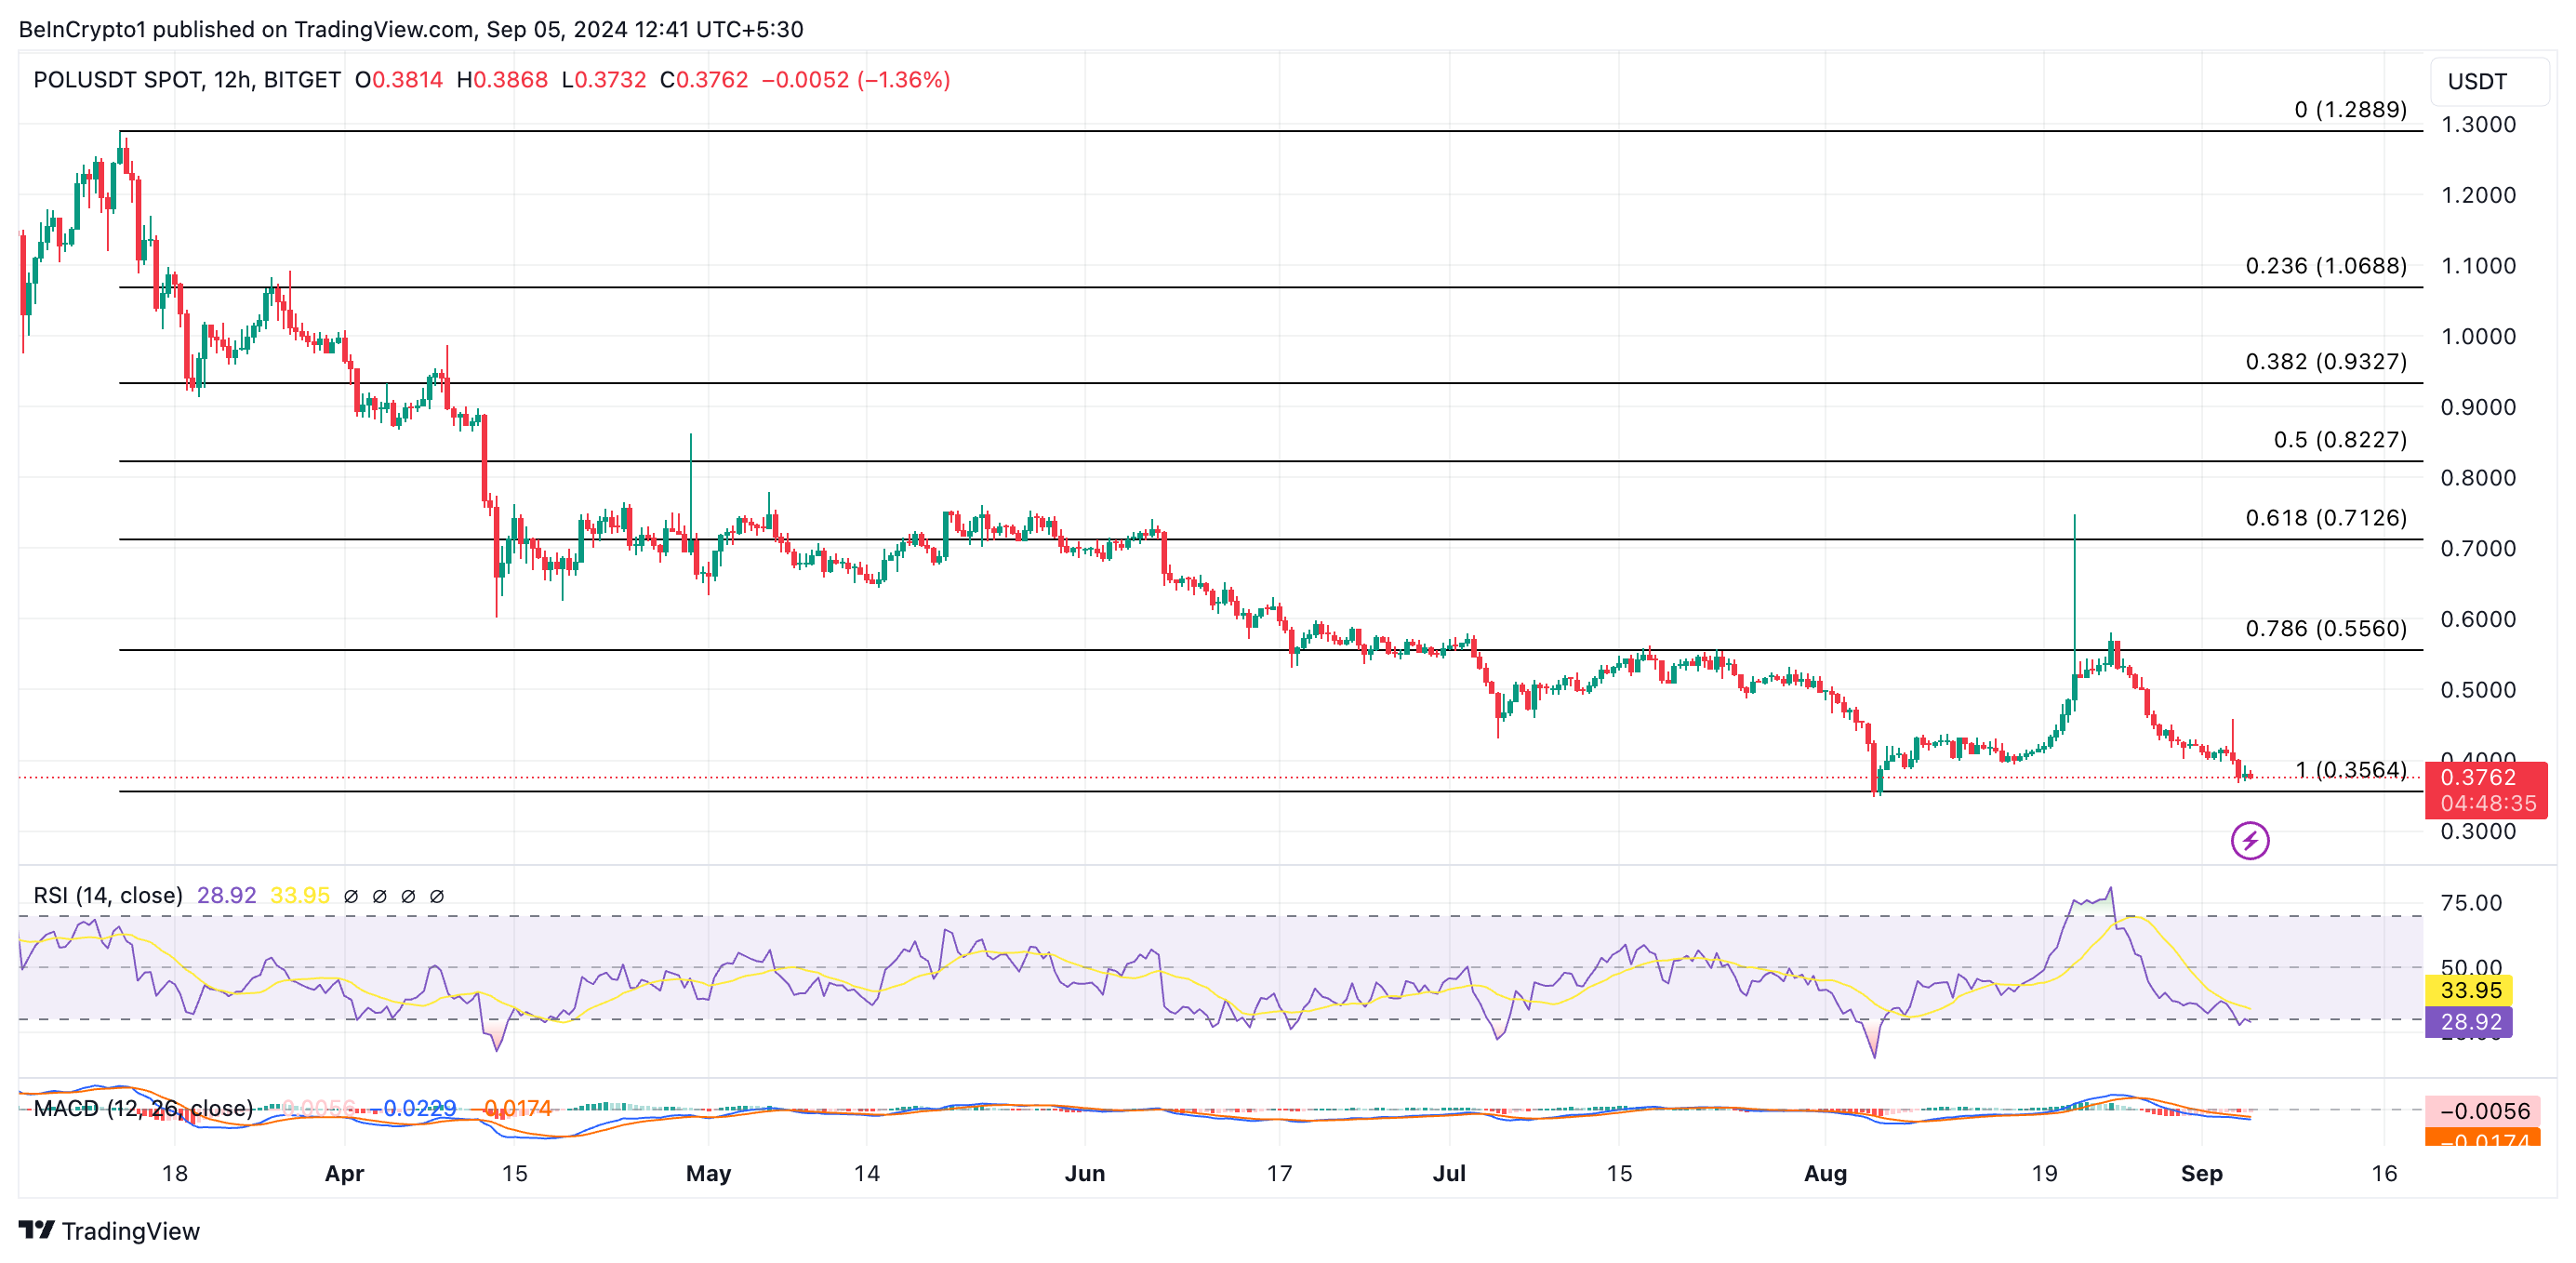Click the 1.3000 tick on price scale

pyautogui.click(x=2478, y=125)
